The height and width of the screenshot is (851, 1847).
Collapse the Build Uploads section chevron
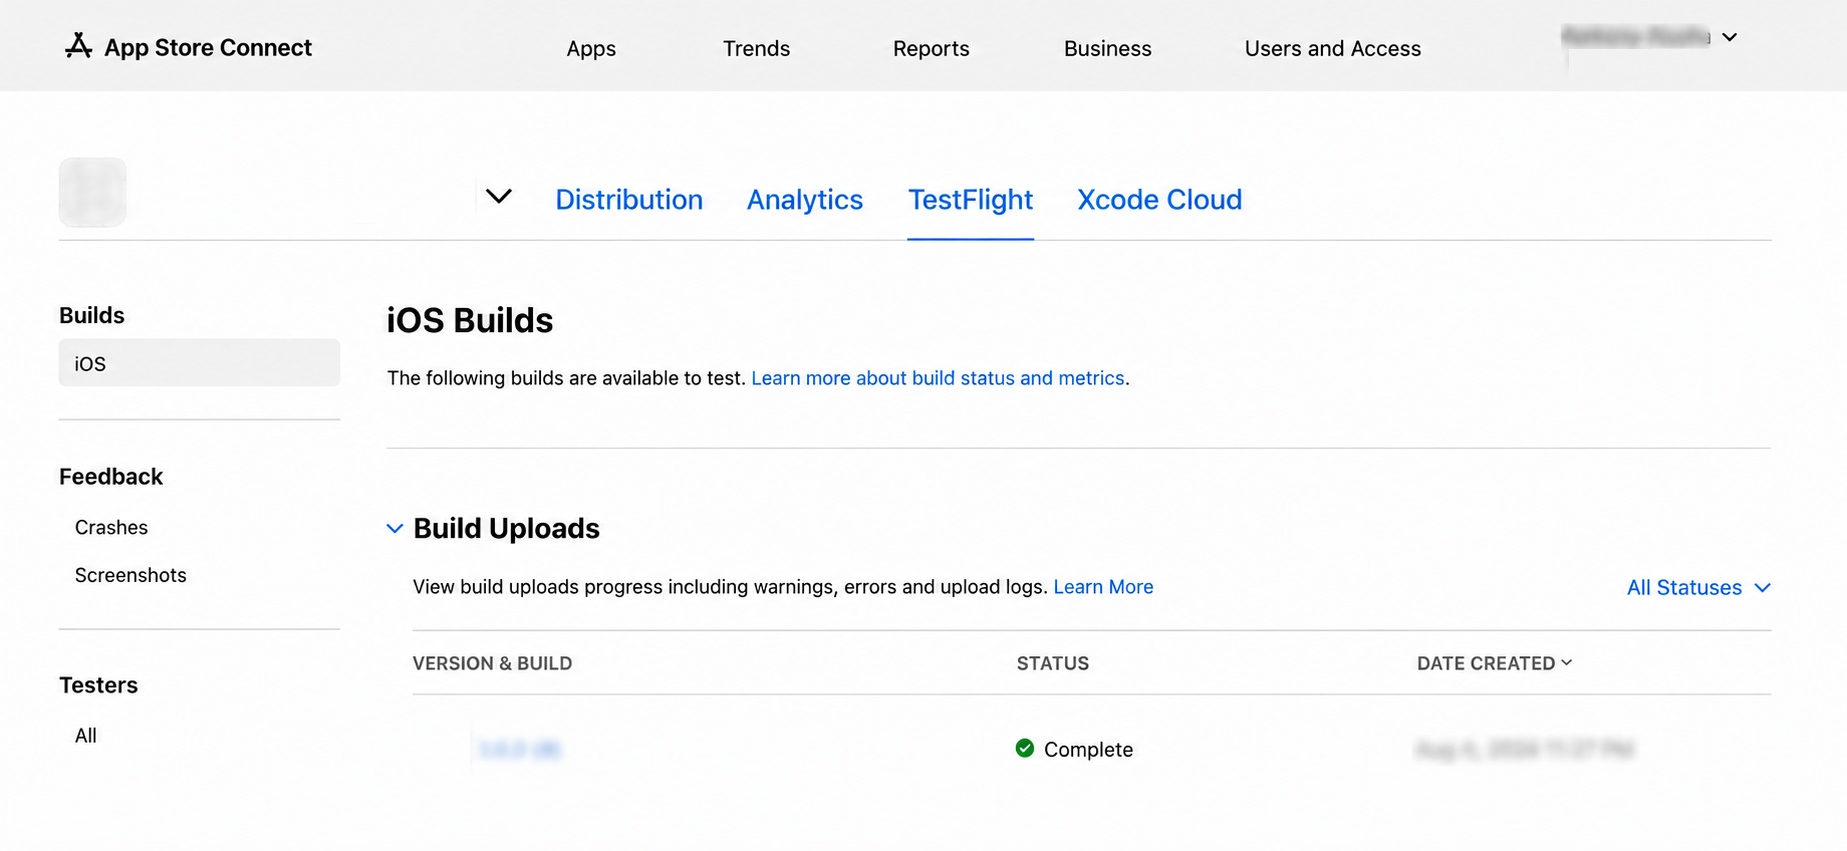click(395, 528)
